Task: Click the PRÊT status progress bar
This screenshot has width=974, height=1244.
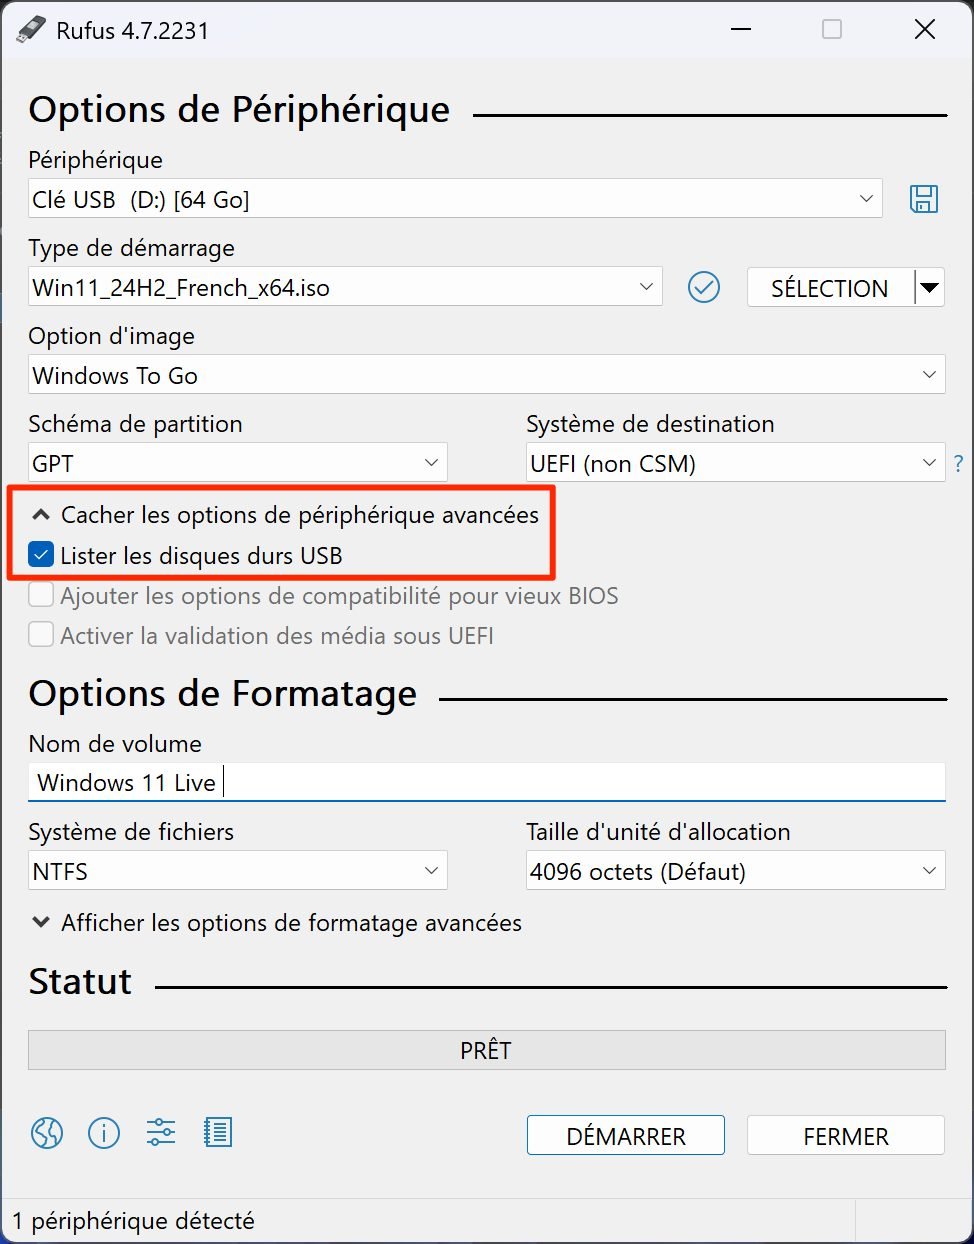Action: (x=487, y=1050)
